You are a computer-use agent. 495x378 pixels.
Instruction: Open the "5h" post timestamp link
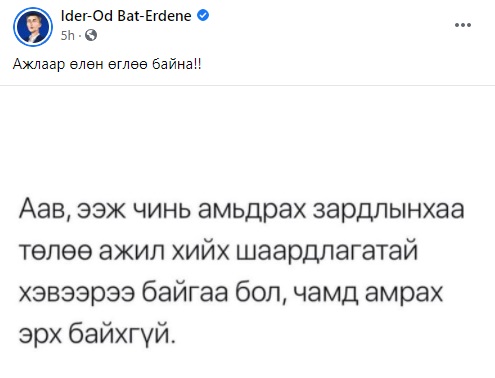click(x=68, y=35)
